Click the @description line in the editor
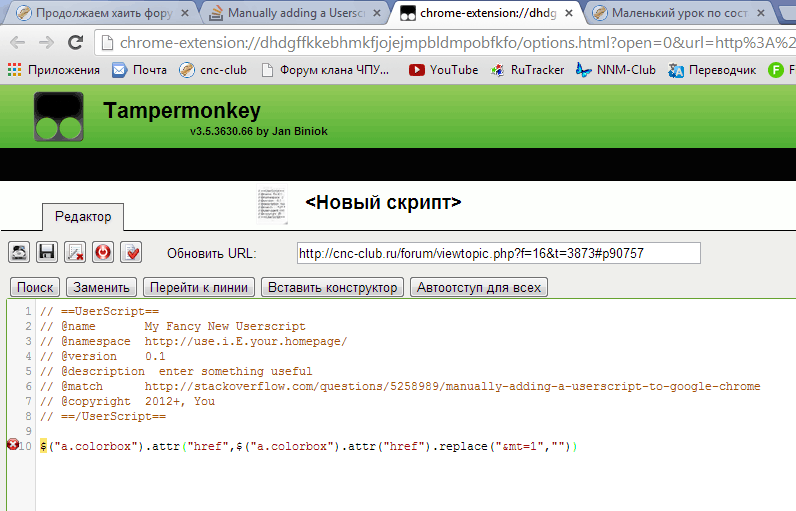Viewport: 796px width, 511px height. [176, 371]
